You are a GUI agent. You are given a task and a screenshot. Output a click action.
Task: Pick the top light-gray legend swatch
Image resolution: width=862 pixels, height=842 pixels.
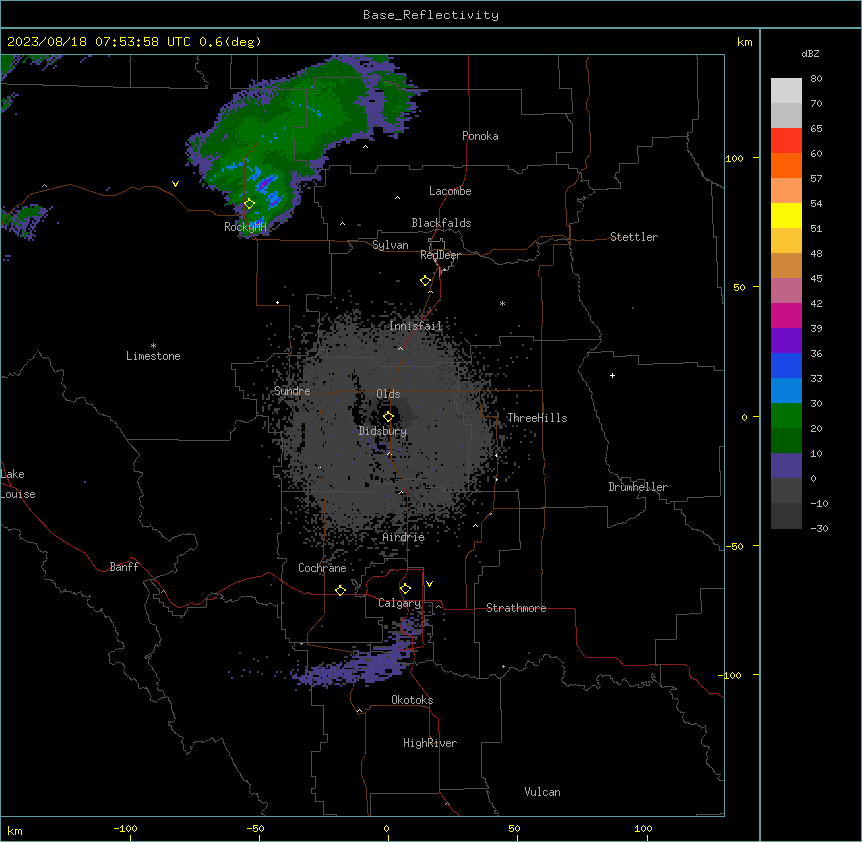(x=786, y=91)
